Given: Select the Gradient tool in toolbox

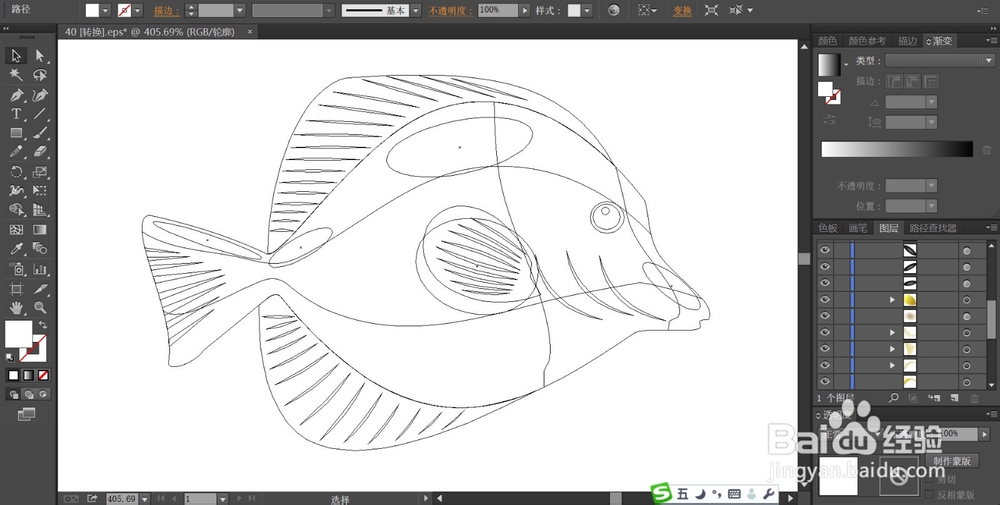Looking at the screenshot, I should (40, 230).
